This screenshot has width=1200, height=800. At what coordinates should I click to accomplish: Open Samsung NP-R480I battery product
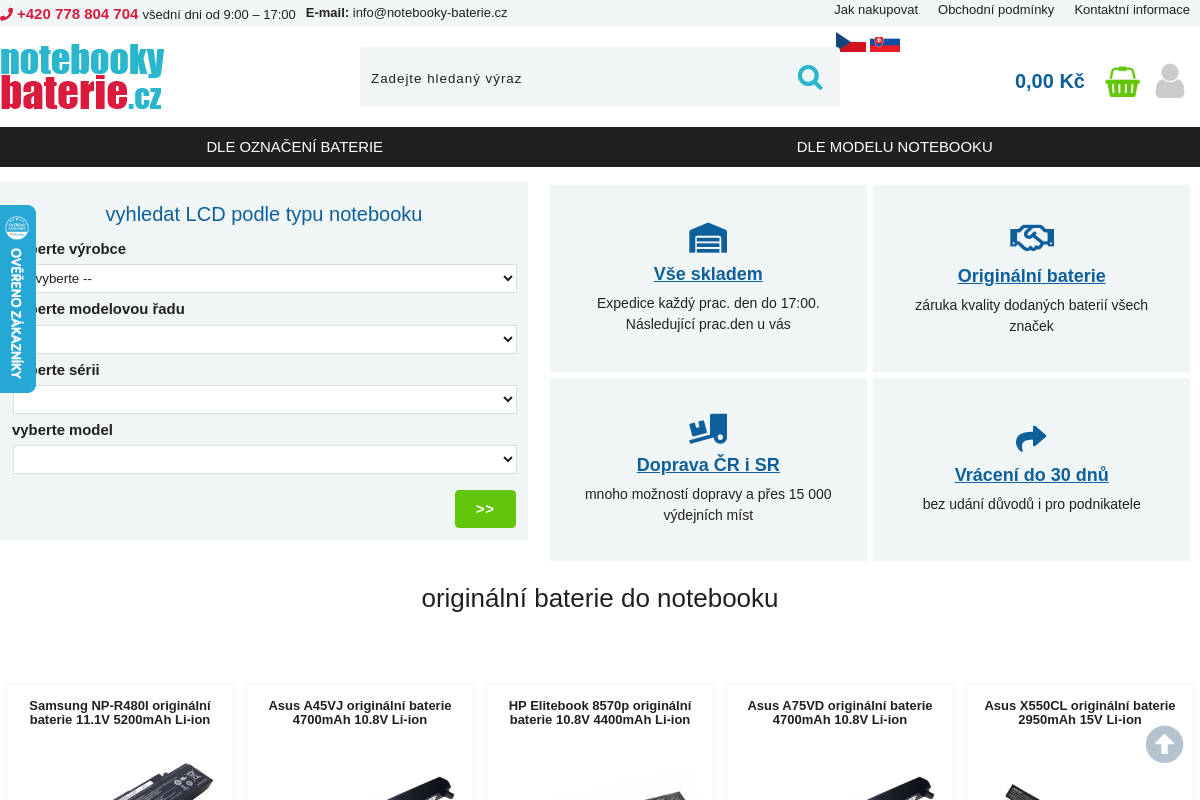(120, 712)
